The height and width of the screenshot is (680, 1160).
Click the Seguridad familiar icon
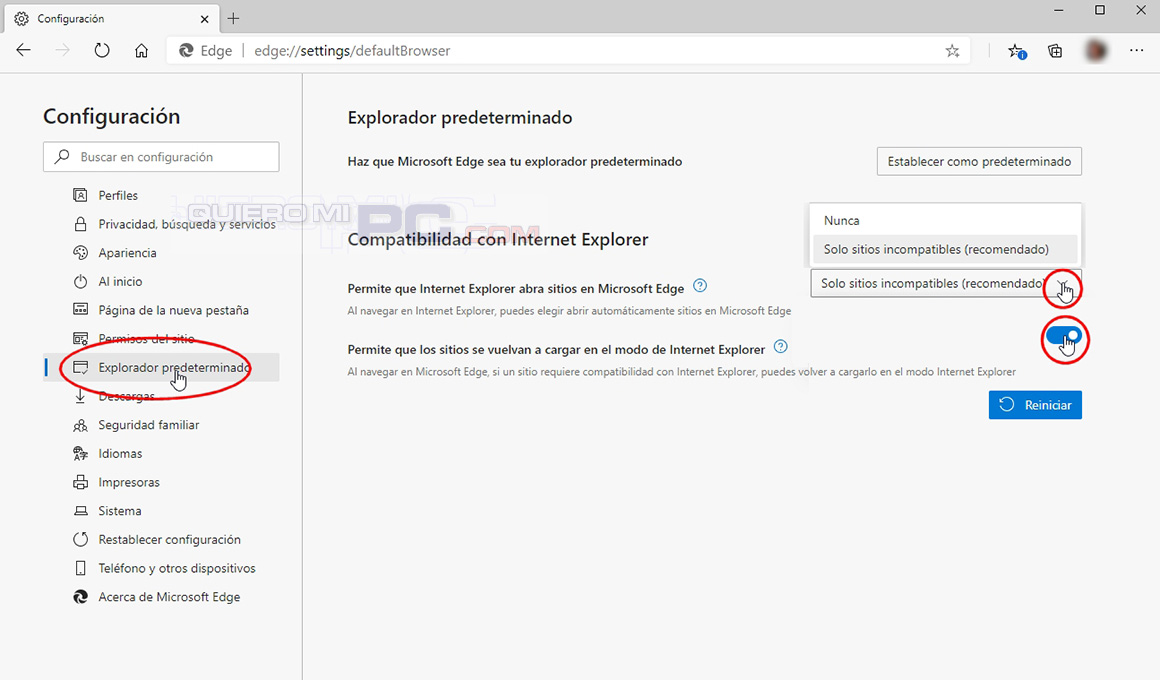coord(80,425)
